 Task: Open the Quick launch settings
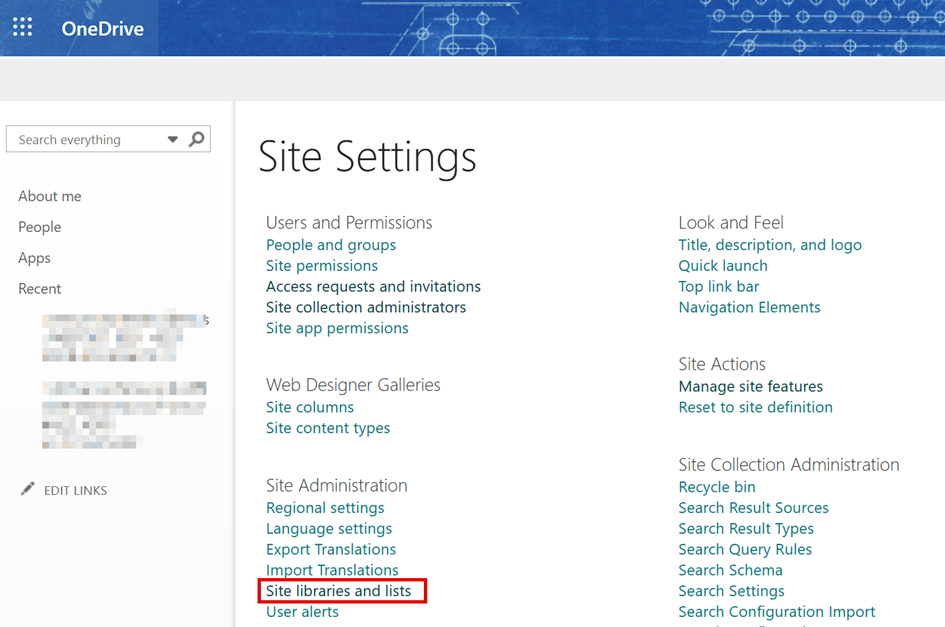tap(723, 265)
